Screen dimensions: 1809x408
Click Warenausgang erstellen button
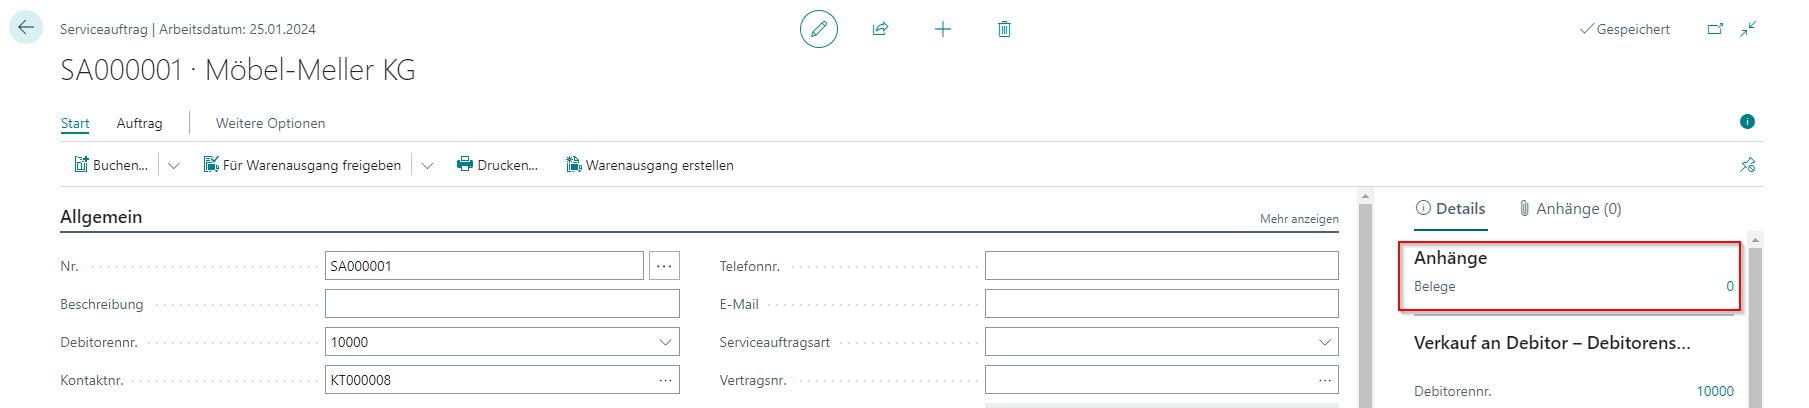point(650,165)
